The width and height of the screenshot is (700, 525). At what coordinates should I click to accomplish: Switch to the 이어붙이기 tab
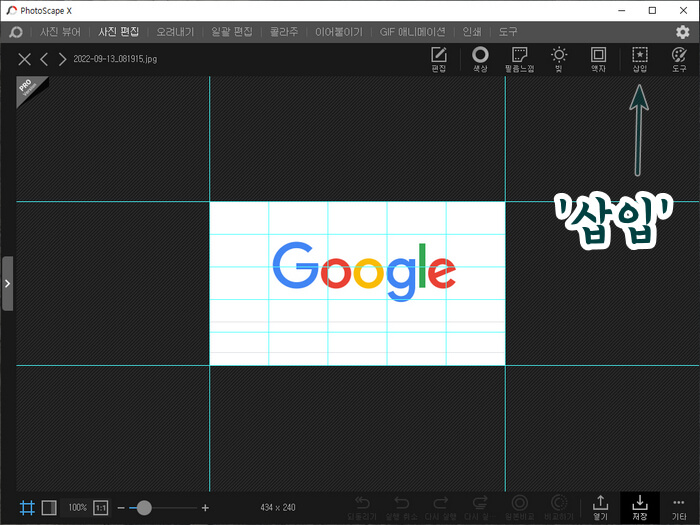tap(339, 32)
